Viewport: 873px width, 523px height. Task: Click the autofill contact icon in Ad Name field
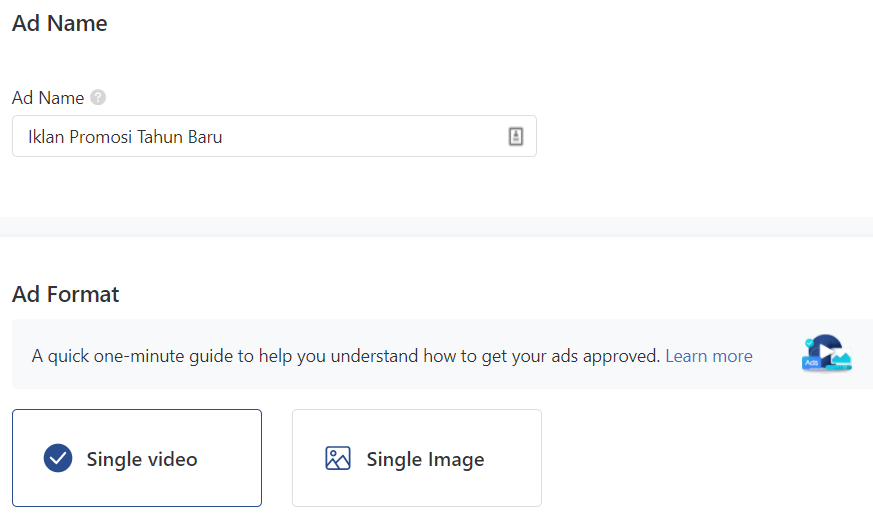point(516,137)
